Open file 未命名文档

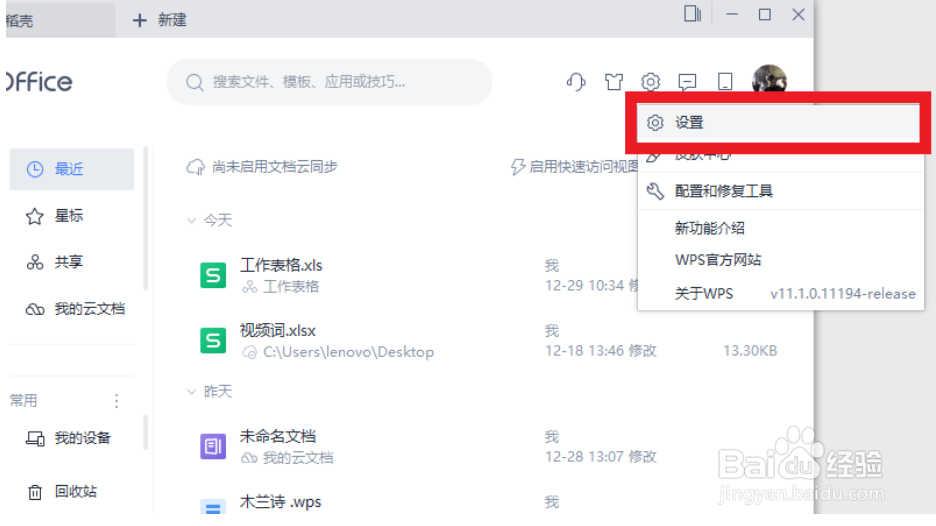[278, 436]
